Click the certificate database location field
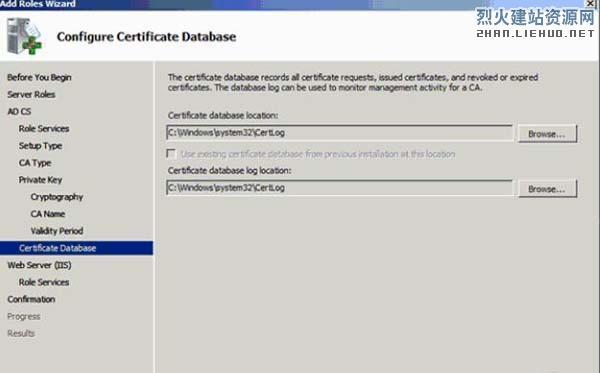The width and height of the screenshot is (600, 373). pos(339,133)
